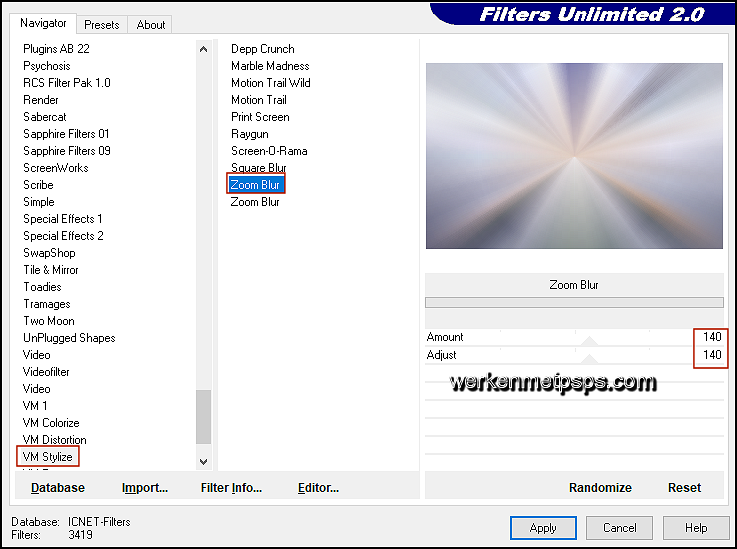This screenshot has width=737, height=549.
Task: Select Special Effects 2 category
Action: [x=63, y=236]
